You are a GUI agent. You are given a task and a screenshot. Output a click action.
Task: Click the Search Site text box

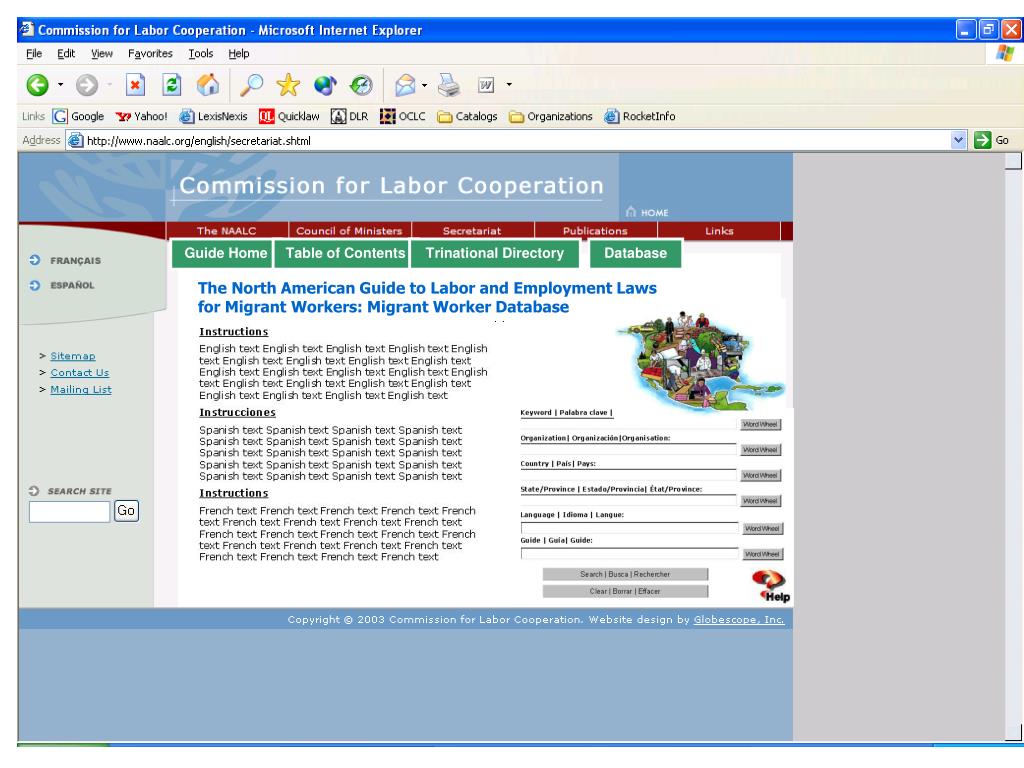coord(69,511)
